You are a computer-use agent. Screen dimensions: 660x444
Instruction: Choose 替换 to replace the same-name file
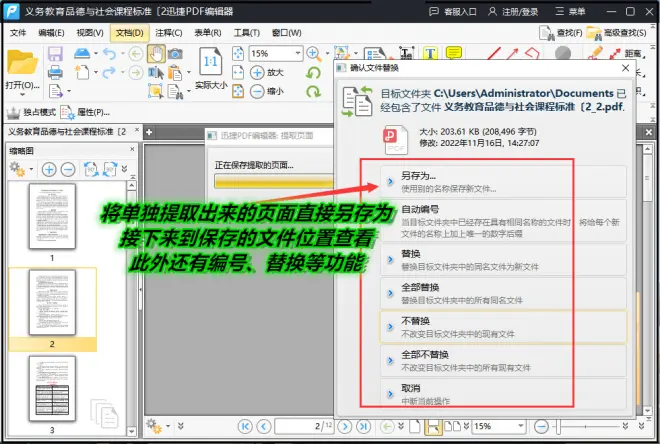tap(503, 260)
